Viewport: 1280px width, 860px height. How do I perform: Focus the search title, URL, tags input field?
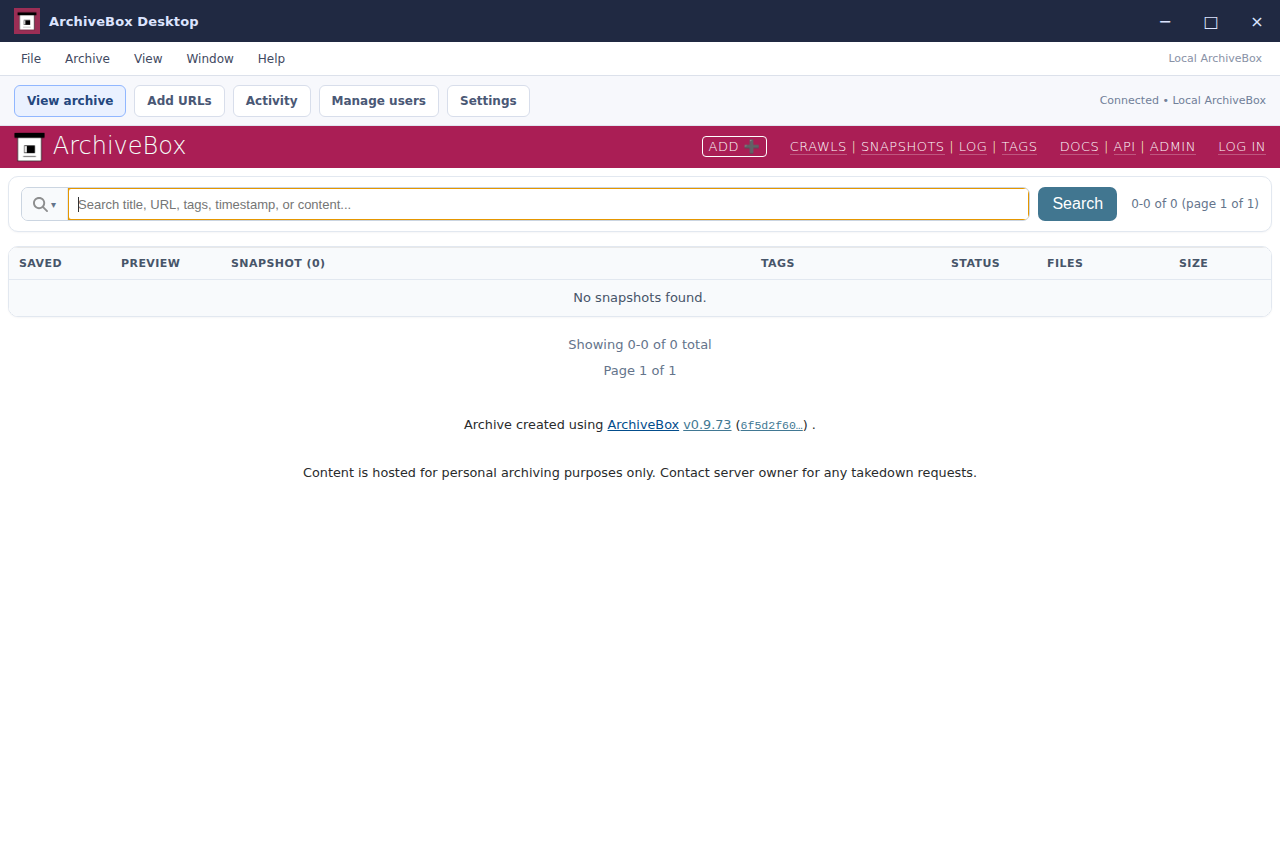tap(548, 204)
